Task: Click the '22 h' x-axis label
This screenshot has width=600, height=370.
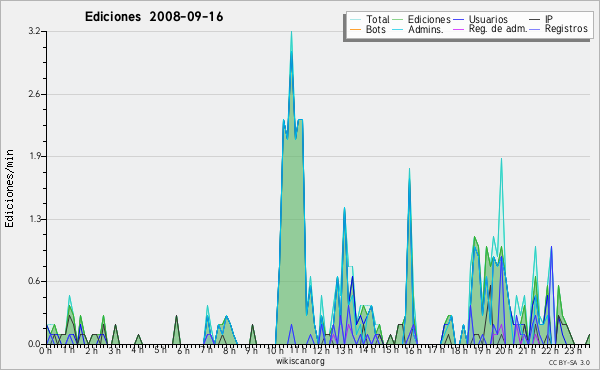Action: coord(551,351)
